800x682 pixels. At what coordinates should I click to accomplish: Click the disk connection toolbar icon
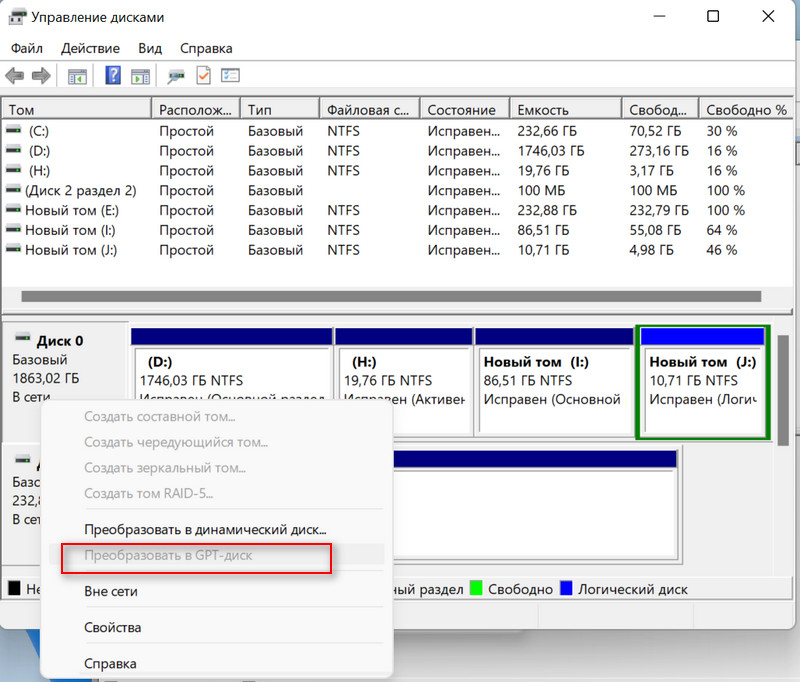click(x=176, y=76)
